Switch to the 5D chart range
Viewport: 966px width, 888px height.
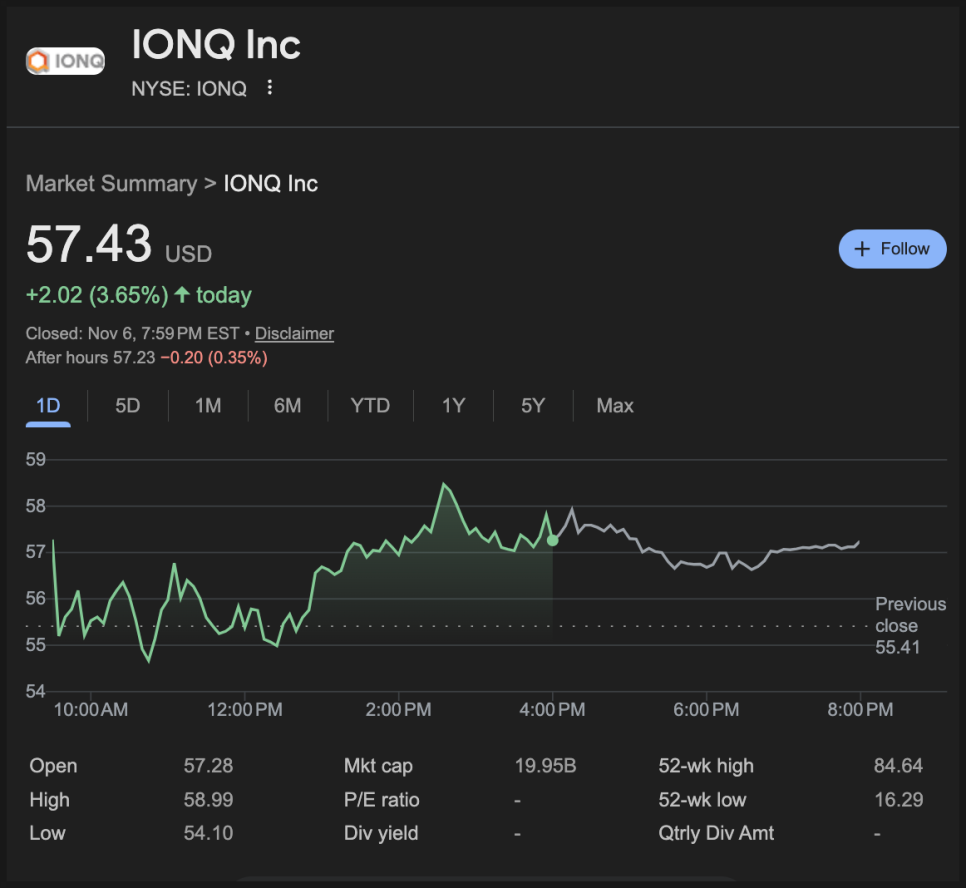[x=128, y=406]
